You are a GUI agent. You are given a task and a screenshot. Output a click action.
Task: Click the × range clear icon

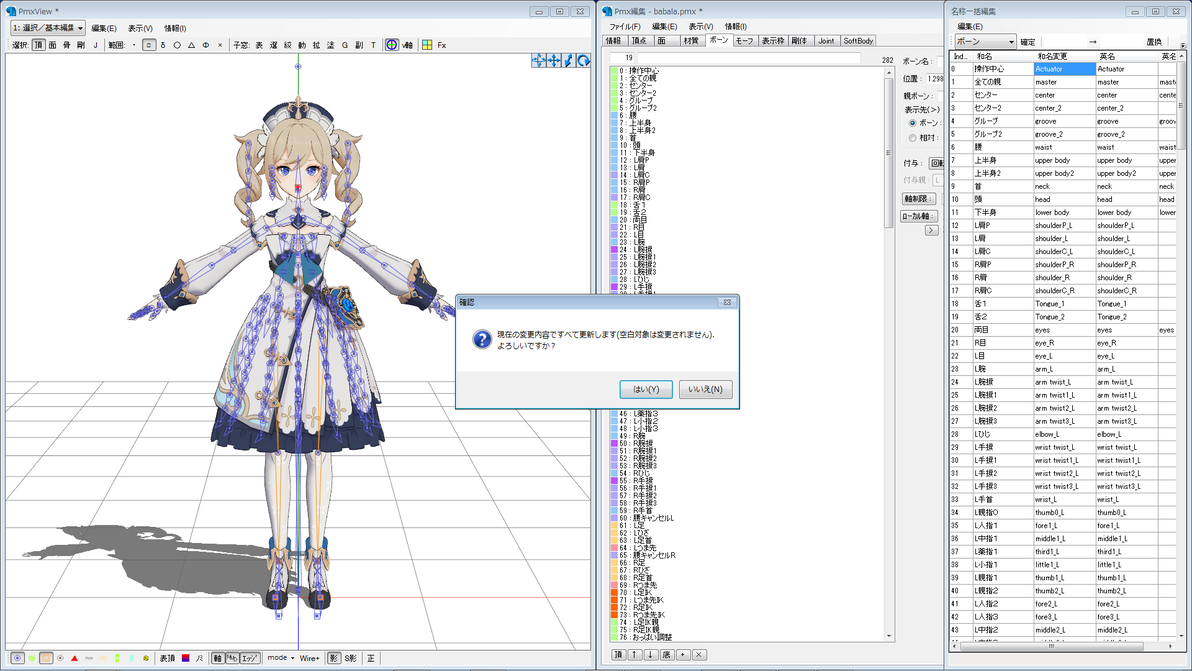click(x=220, y=45)
